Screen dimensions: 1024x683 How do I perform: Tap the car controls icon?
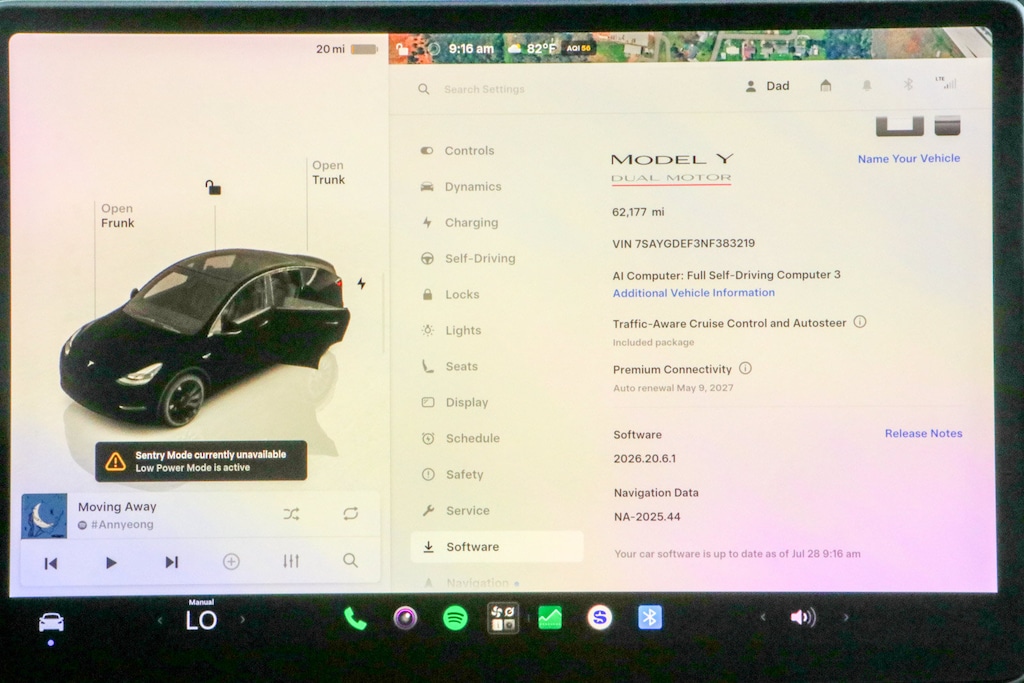point(51,622)
